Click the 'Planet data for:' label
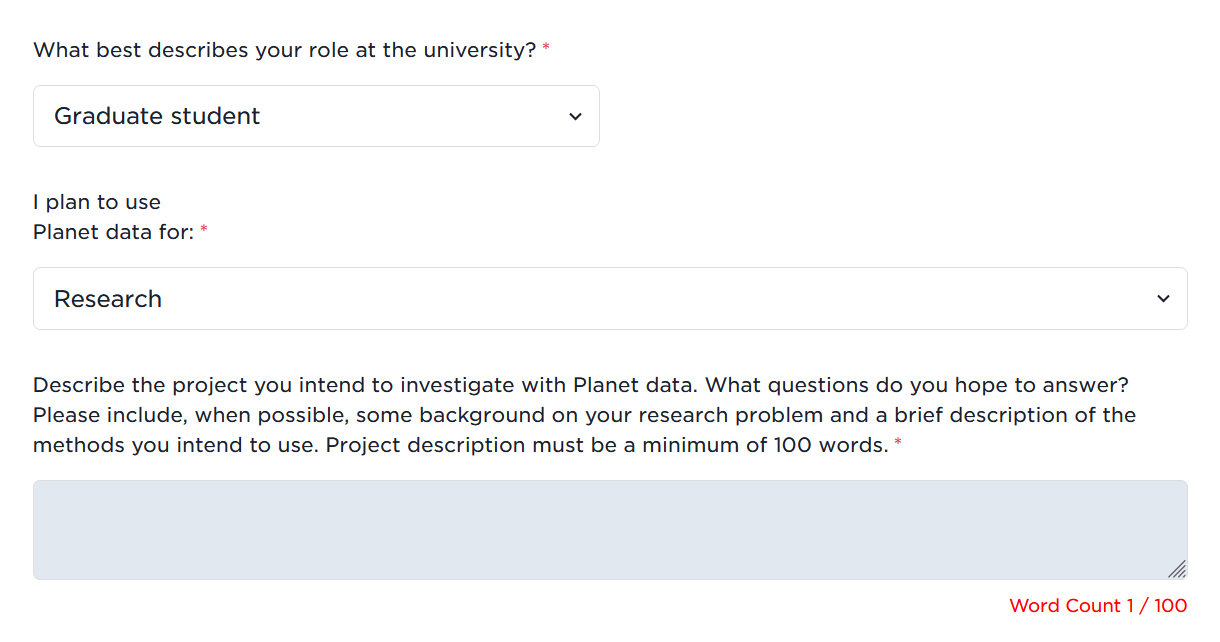Screen dimensions: 1220x642 point(113,232)
